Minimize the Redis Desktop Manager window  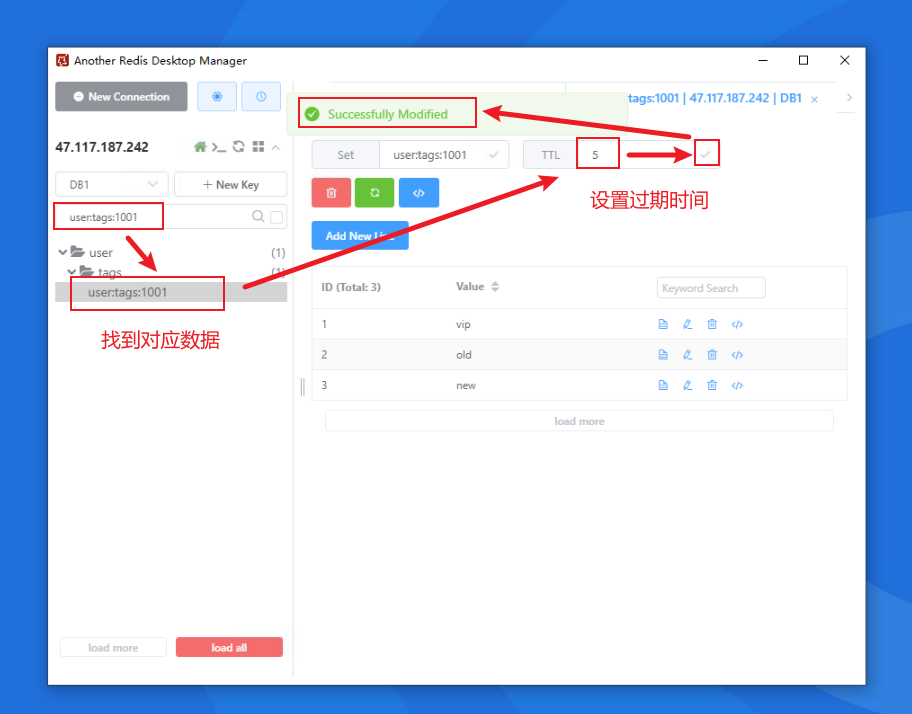pos(763,60)
